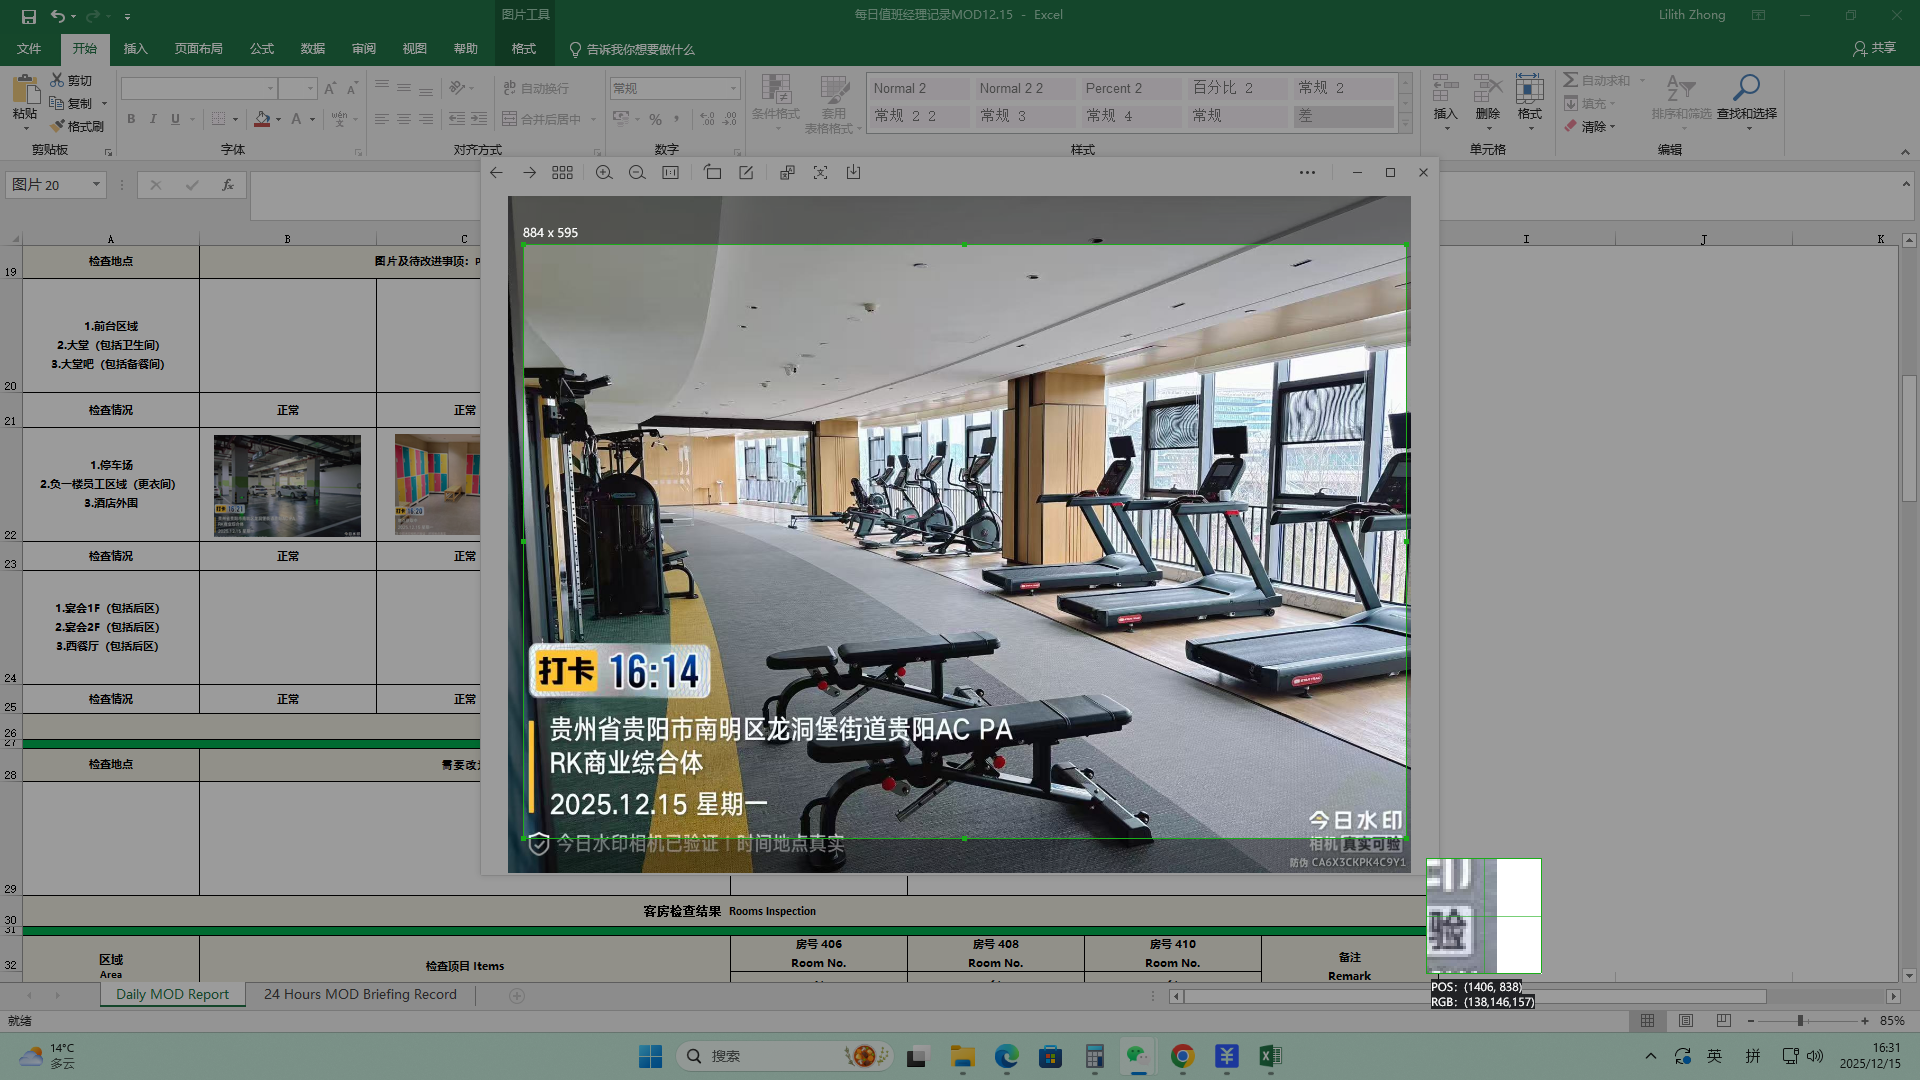This screenshot has height=1080, width=1920.
Task: Open viewer's more options ellipsis menu
Action: (1307, 173)
